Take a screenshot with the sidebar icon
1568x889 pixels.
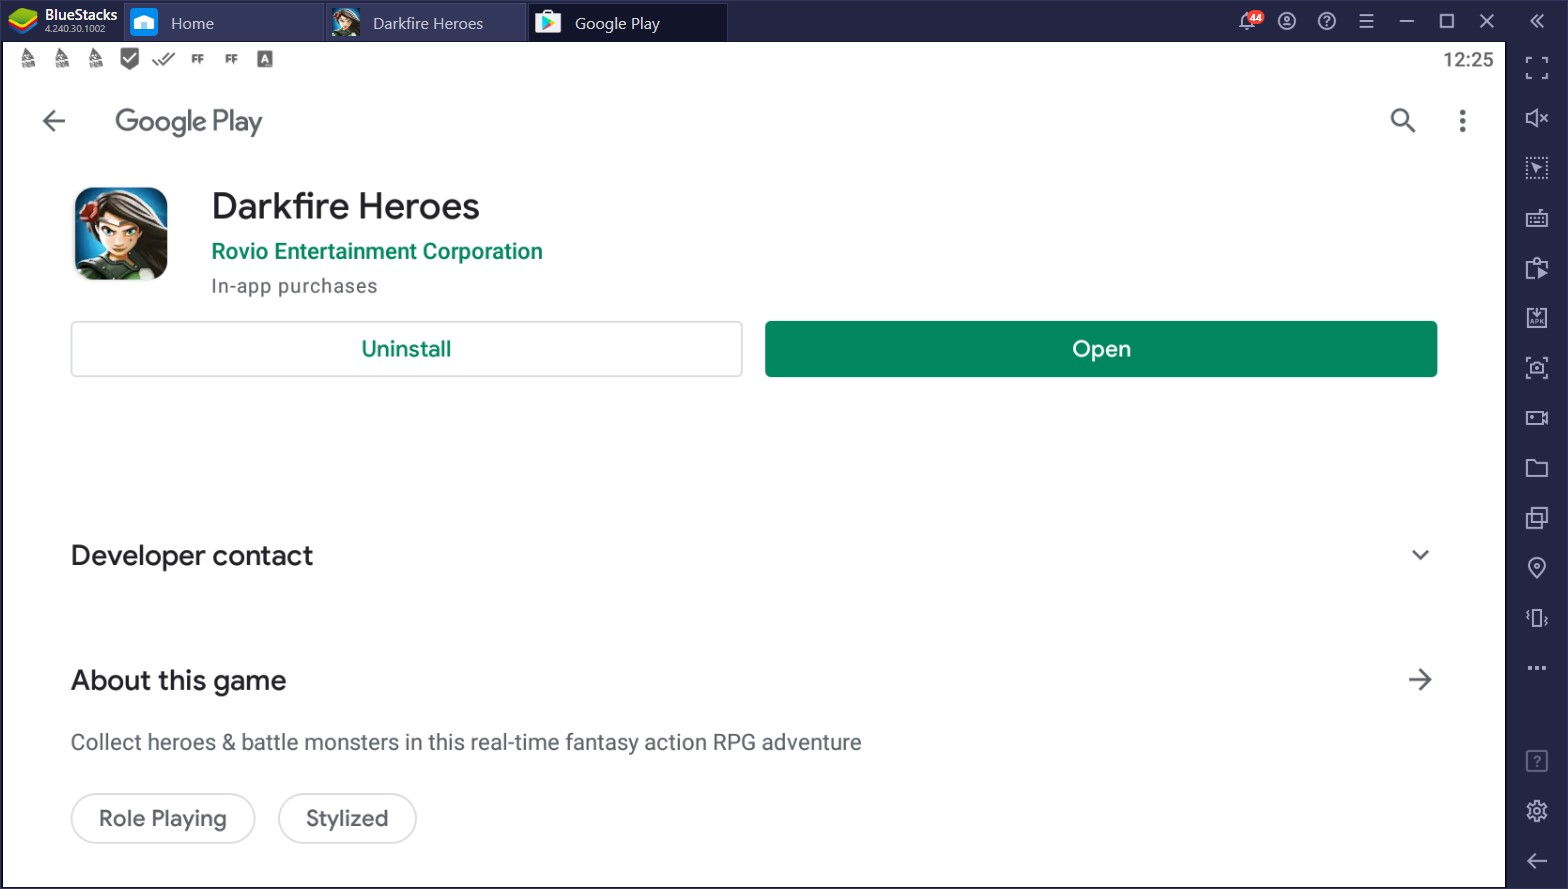point(1537,368)
